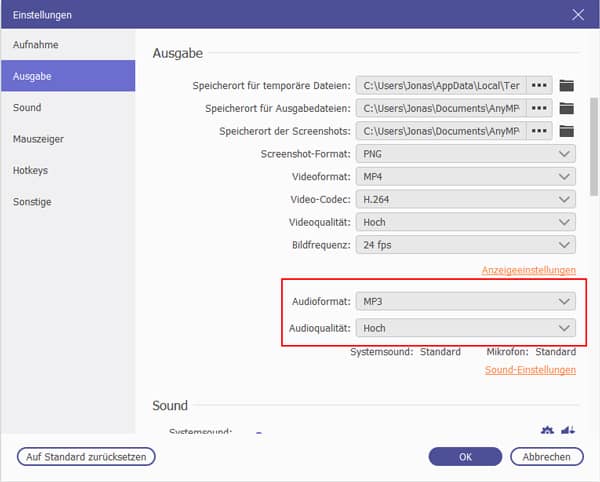This screenshot has height=482, width=600.
Task: Click the Ausgabe section heading
Action: (178, 53)
